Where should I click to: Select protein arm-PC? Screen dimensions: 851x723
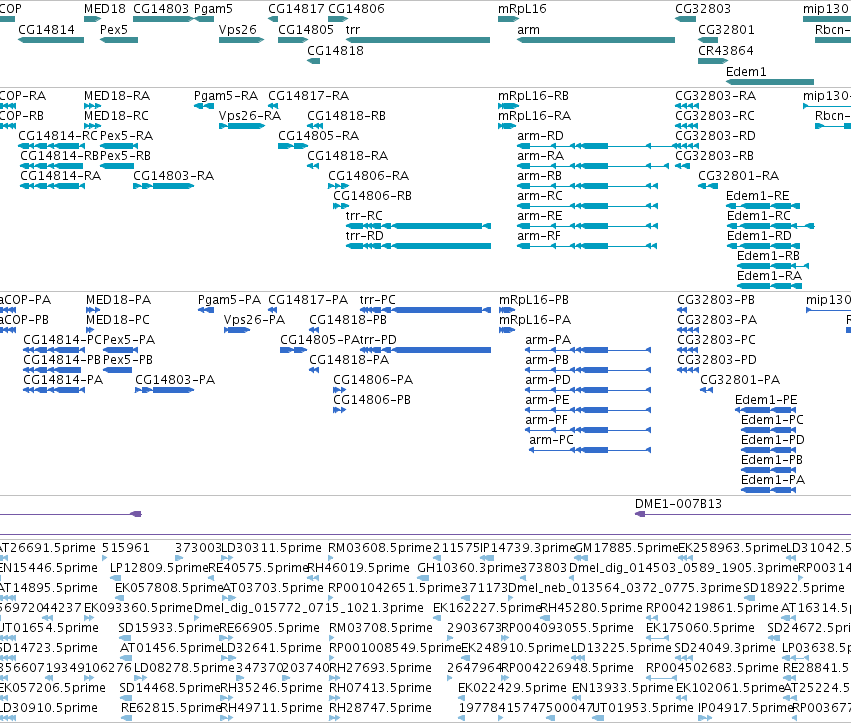[551, 440]
